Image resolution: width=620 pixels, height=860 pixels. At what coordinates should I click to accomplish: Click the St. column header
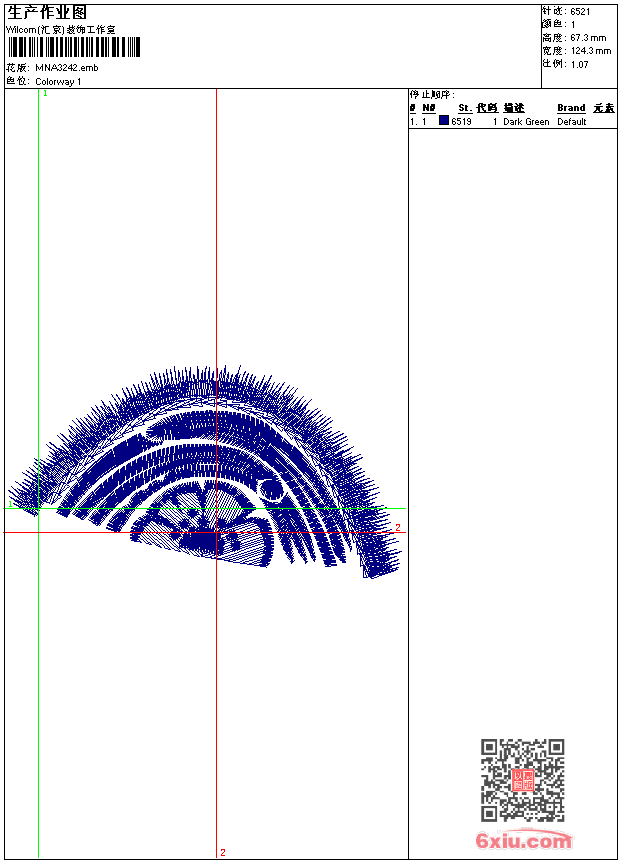(465, 108)
